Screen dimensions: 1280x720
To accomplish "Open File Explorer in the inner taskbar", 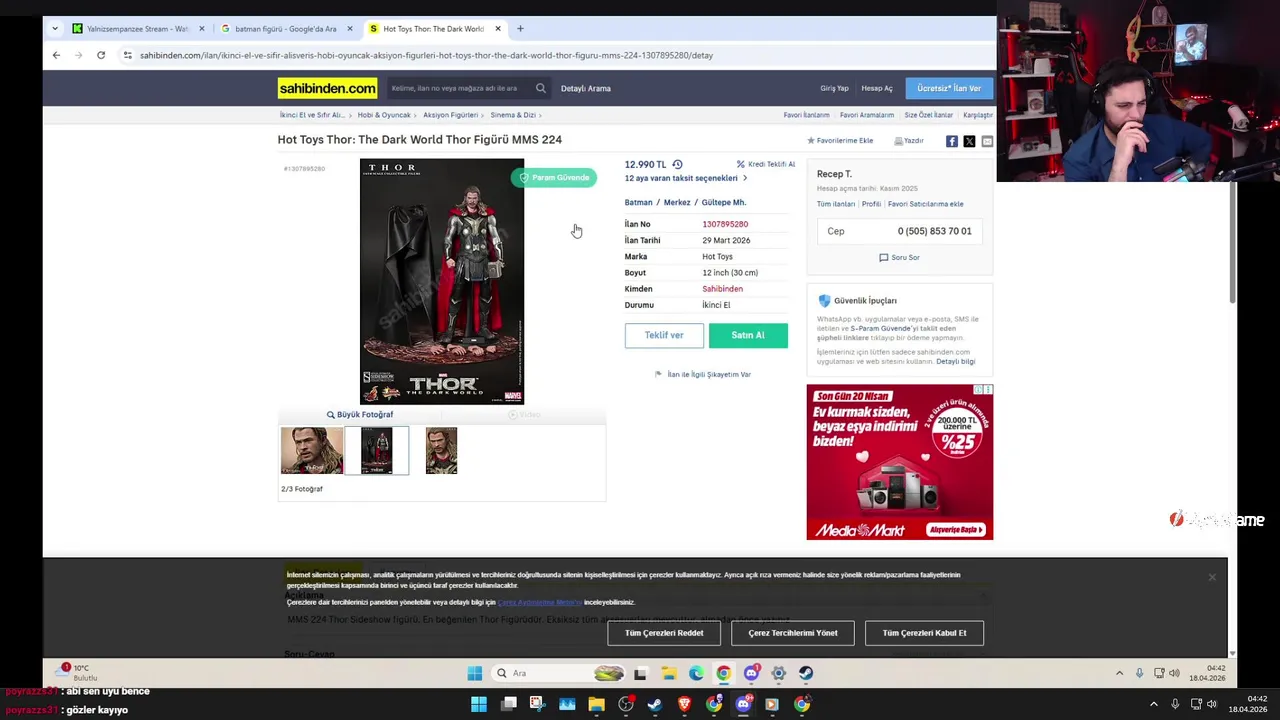I will tap(668, 673).
